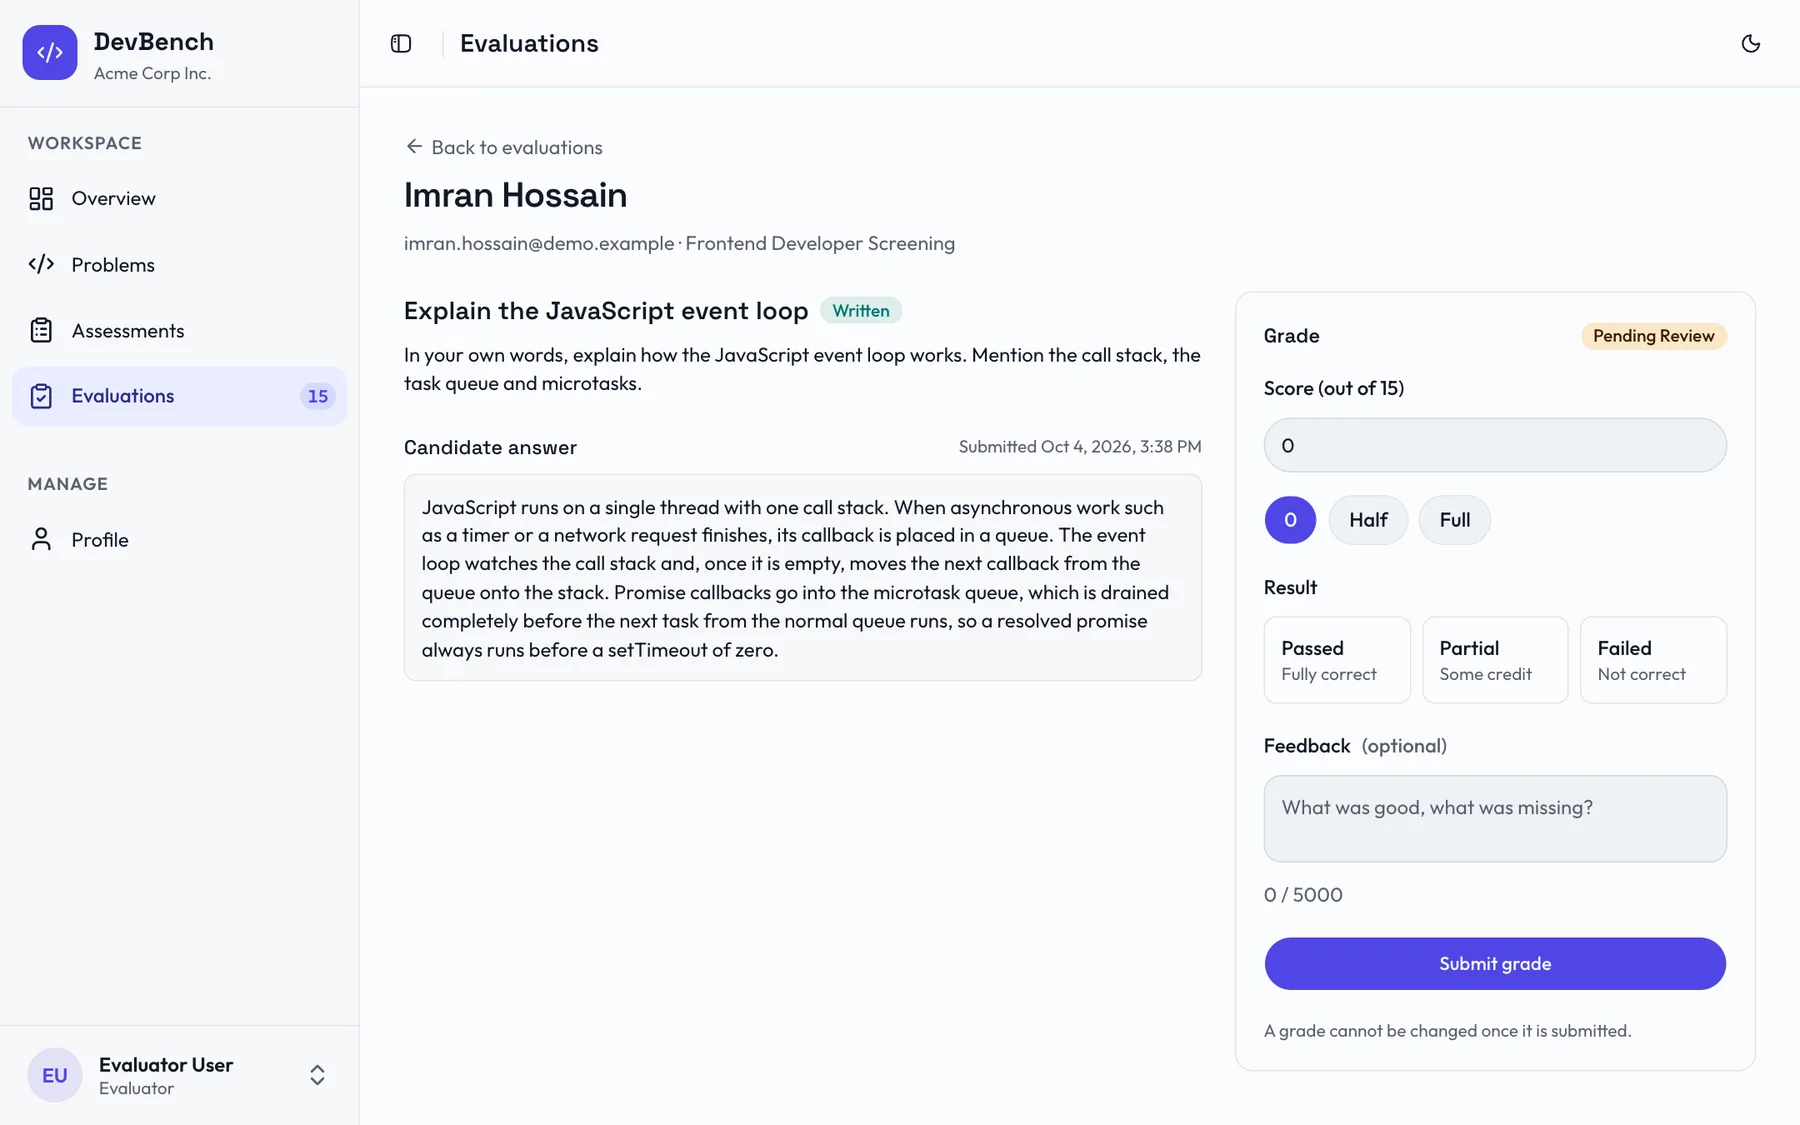
Task: Click the candidate answer text box
Action: tap(803, 578)
